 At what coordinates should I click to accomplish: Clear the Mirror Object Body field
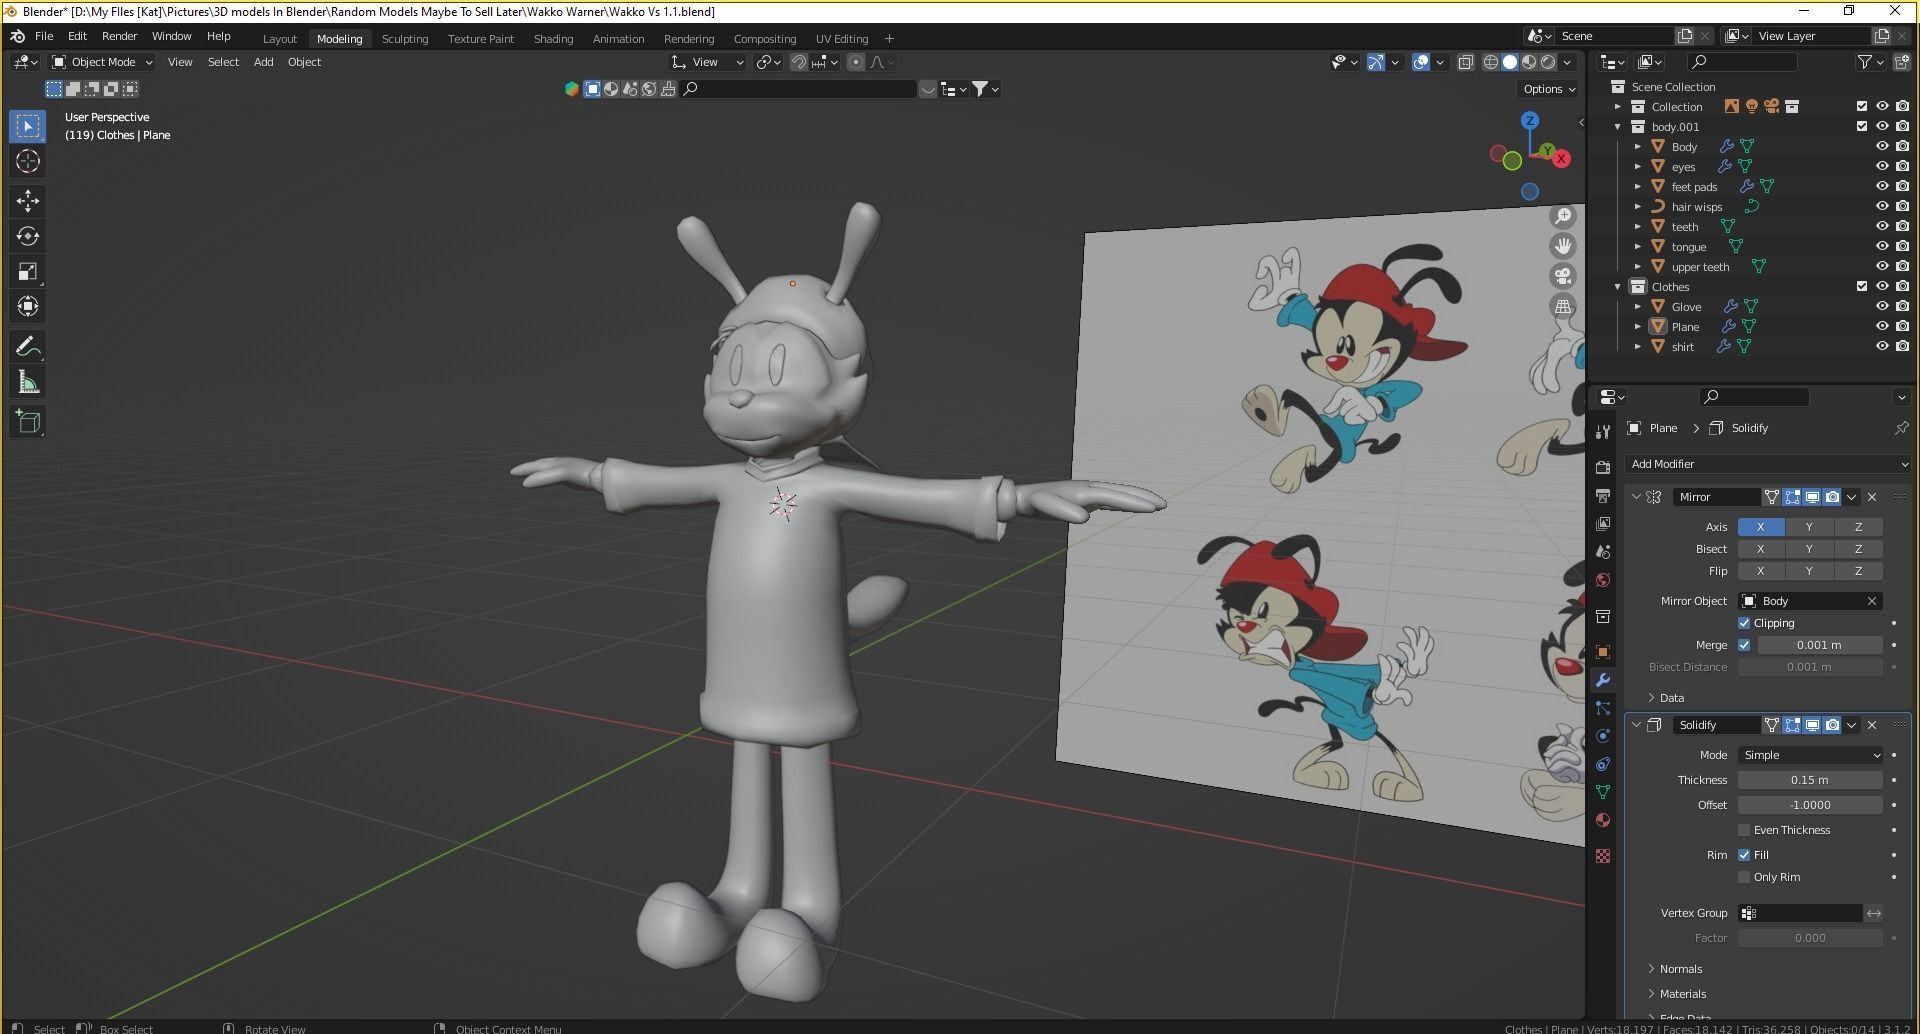(x=1872, y=601)
